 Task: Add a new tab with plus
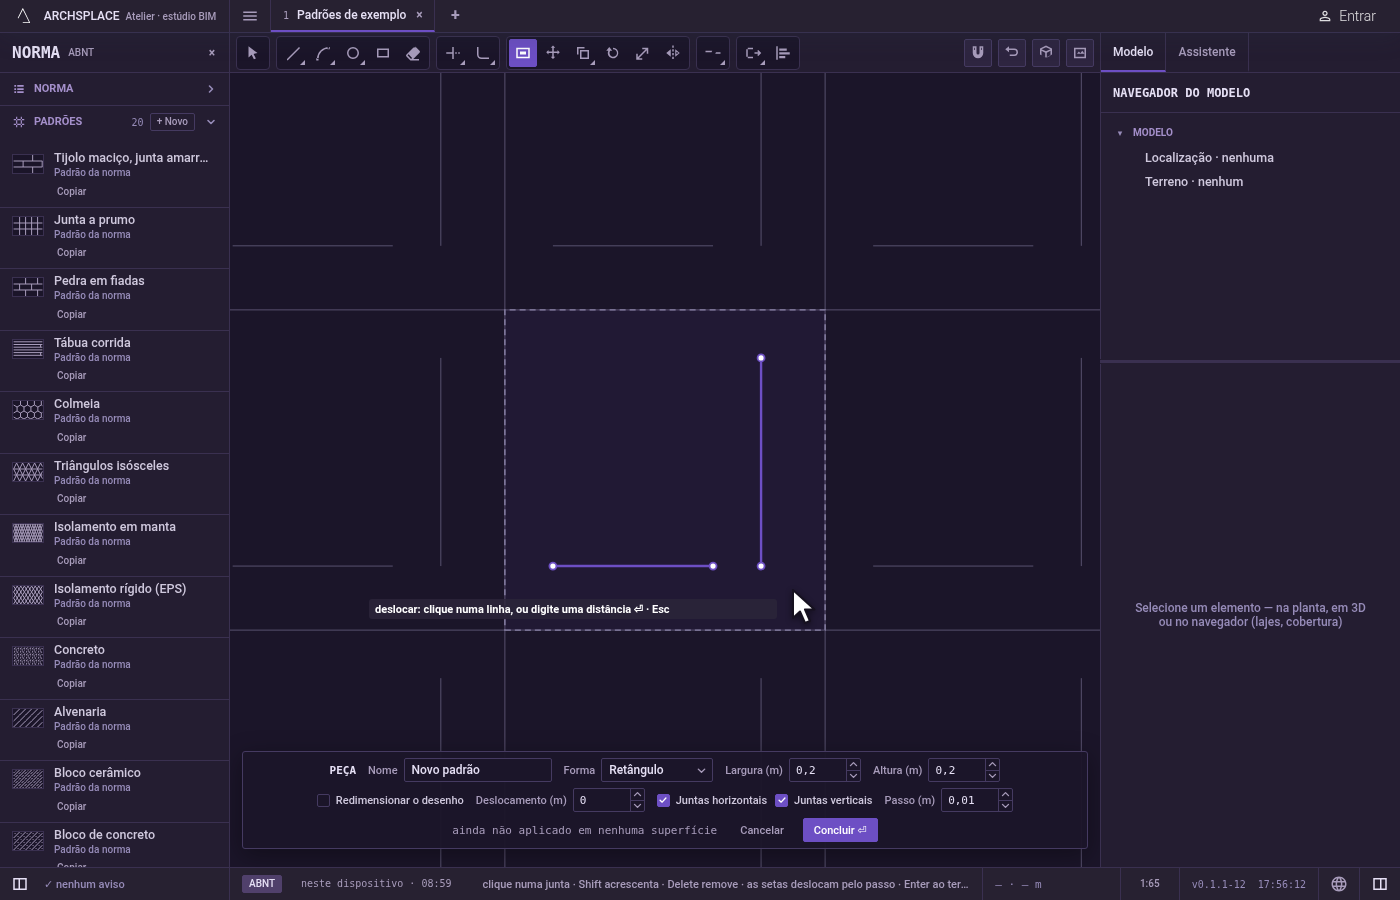(455, 15)
